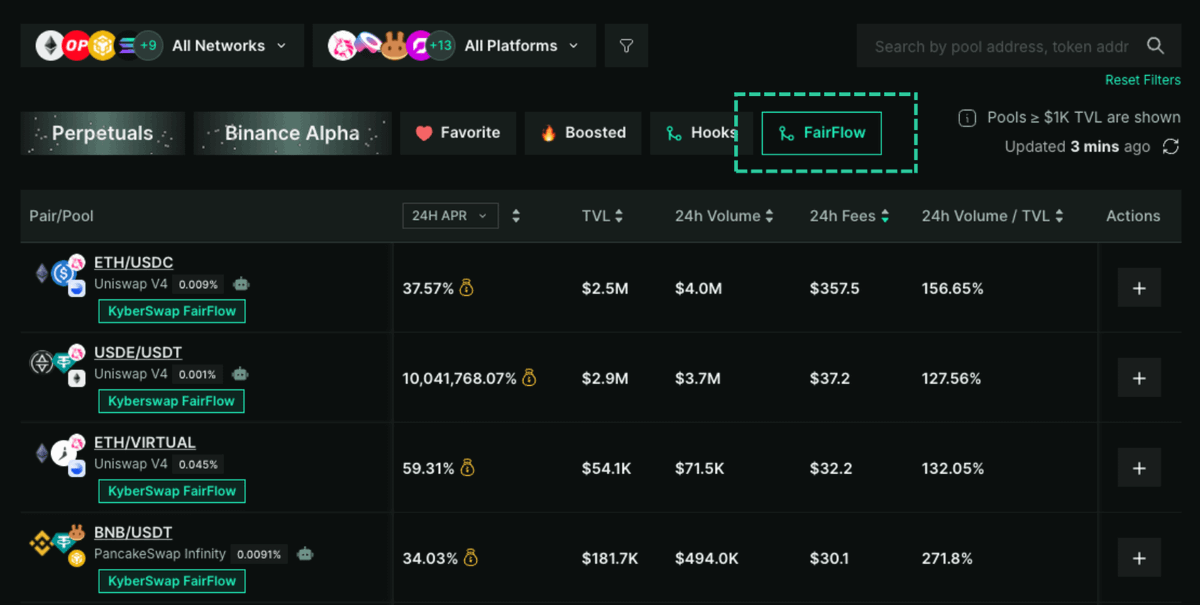The height and width of the screenshot is (605, 1200).
Task: Click KyberSwap FairFlow tag under ETH/USDC
Action: tap(172, 311)
